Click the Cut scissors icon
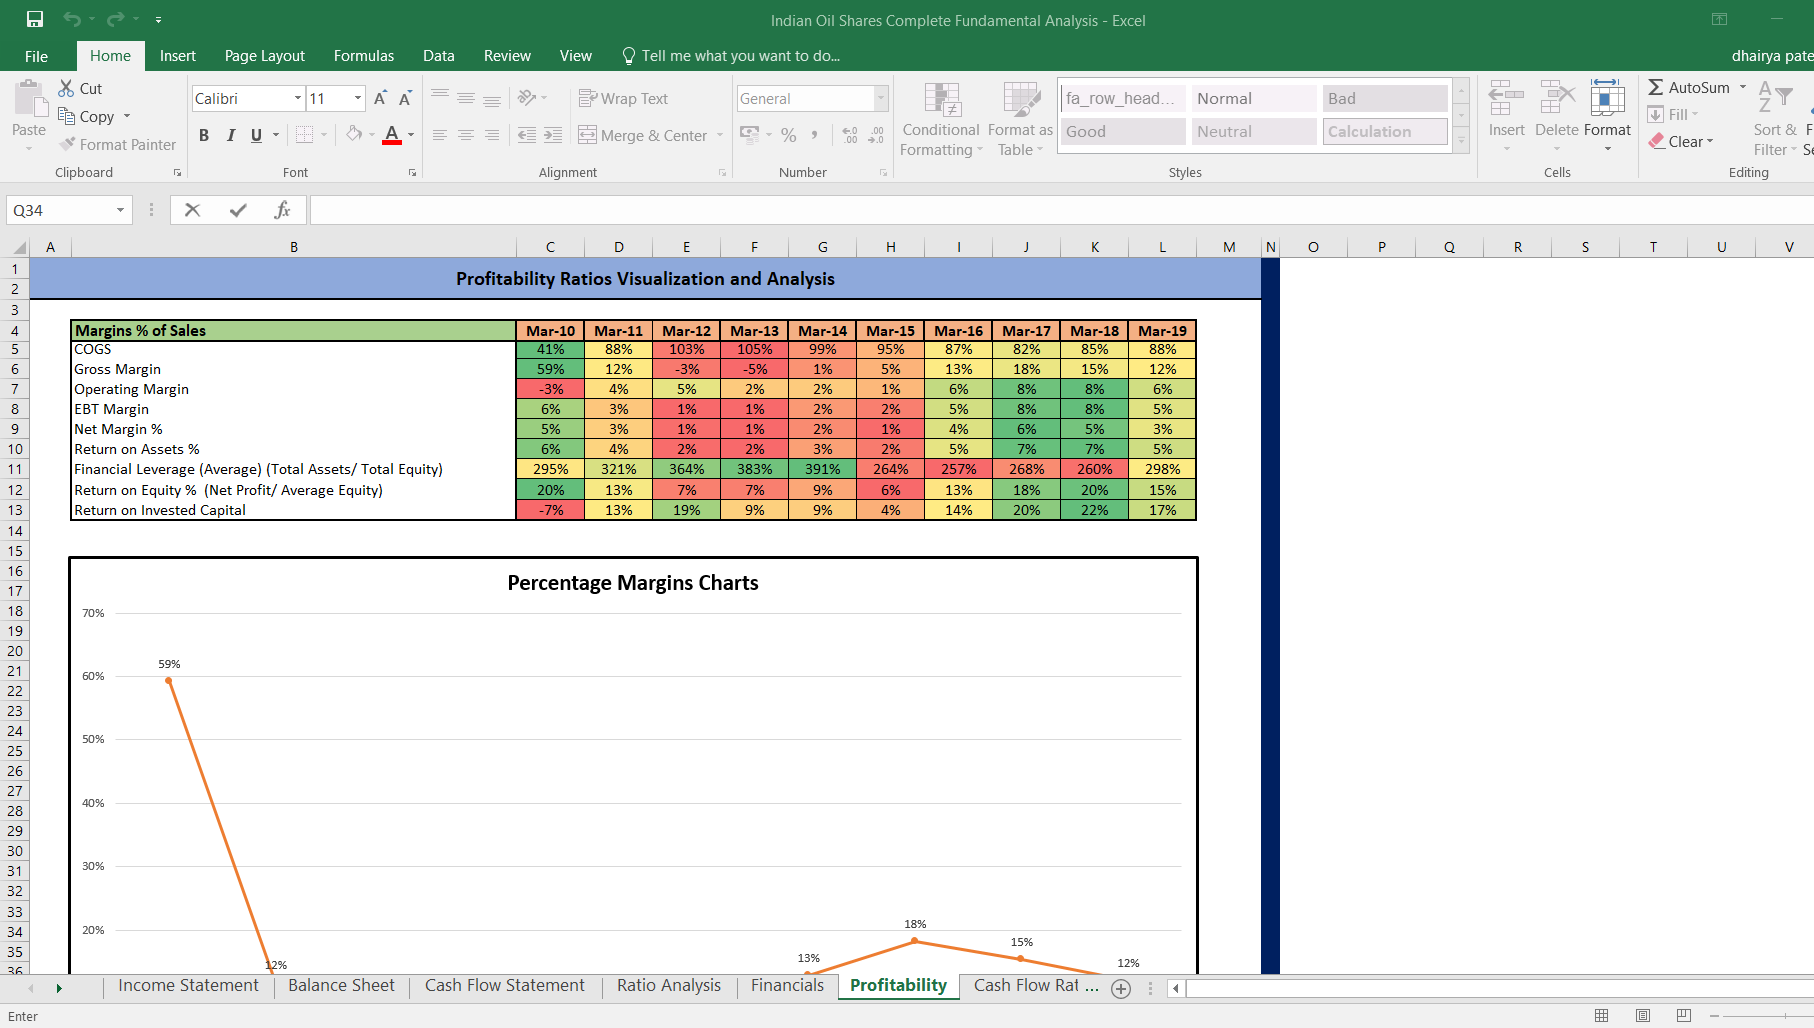Viewport: 1814px width, 1028px height. (66, 88)
